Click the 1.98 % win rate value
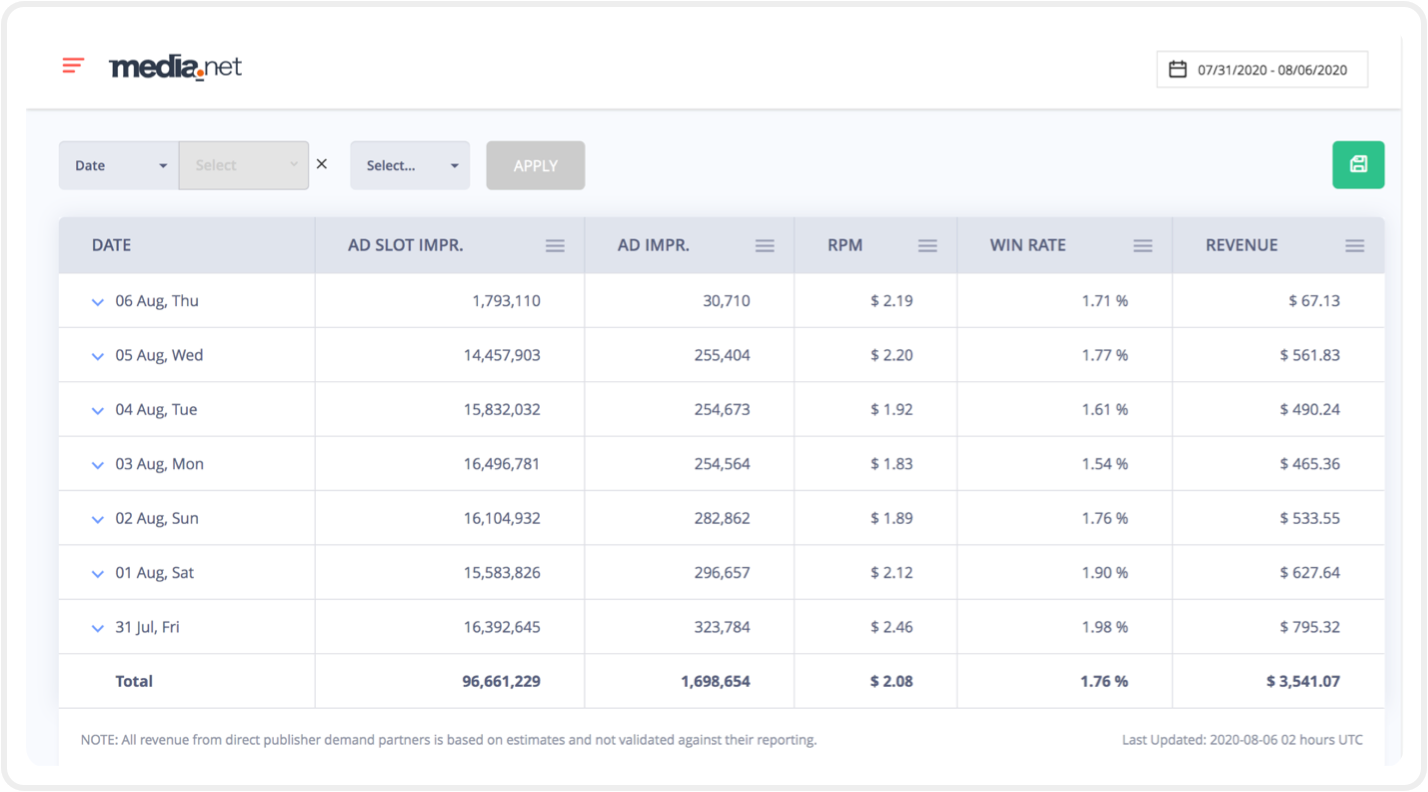1428x792 pixels. (x=1105, y=627)
